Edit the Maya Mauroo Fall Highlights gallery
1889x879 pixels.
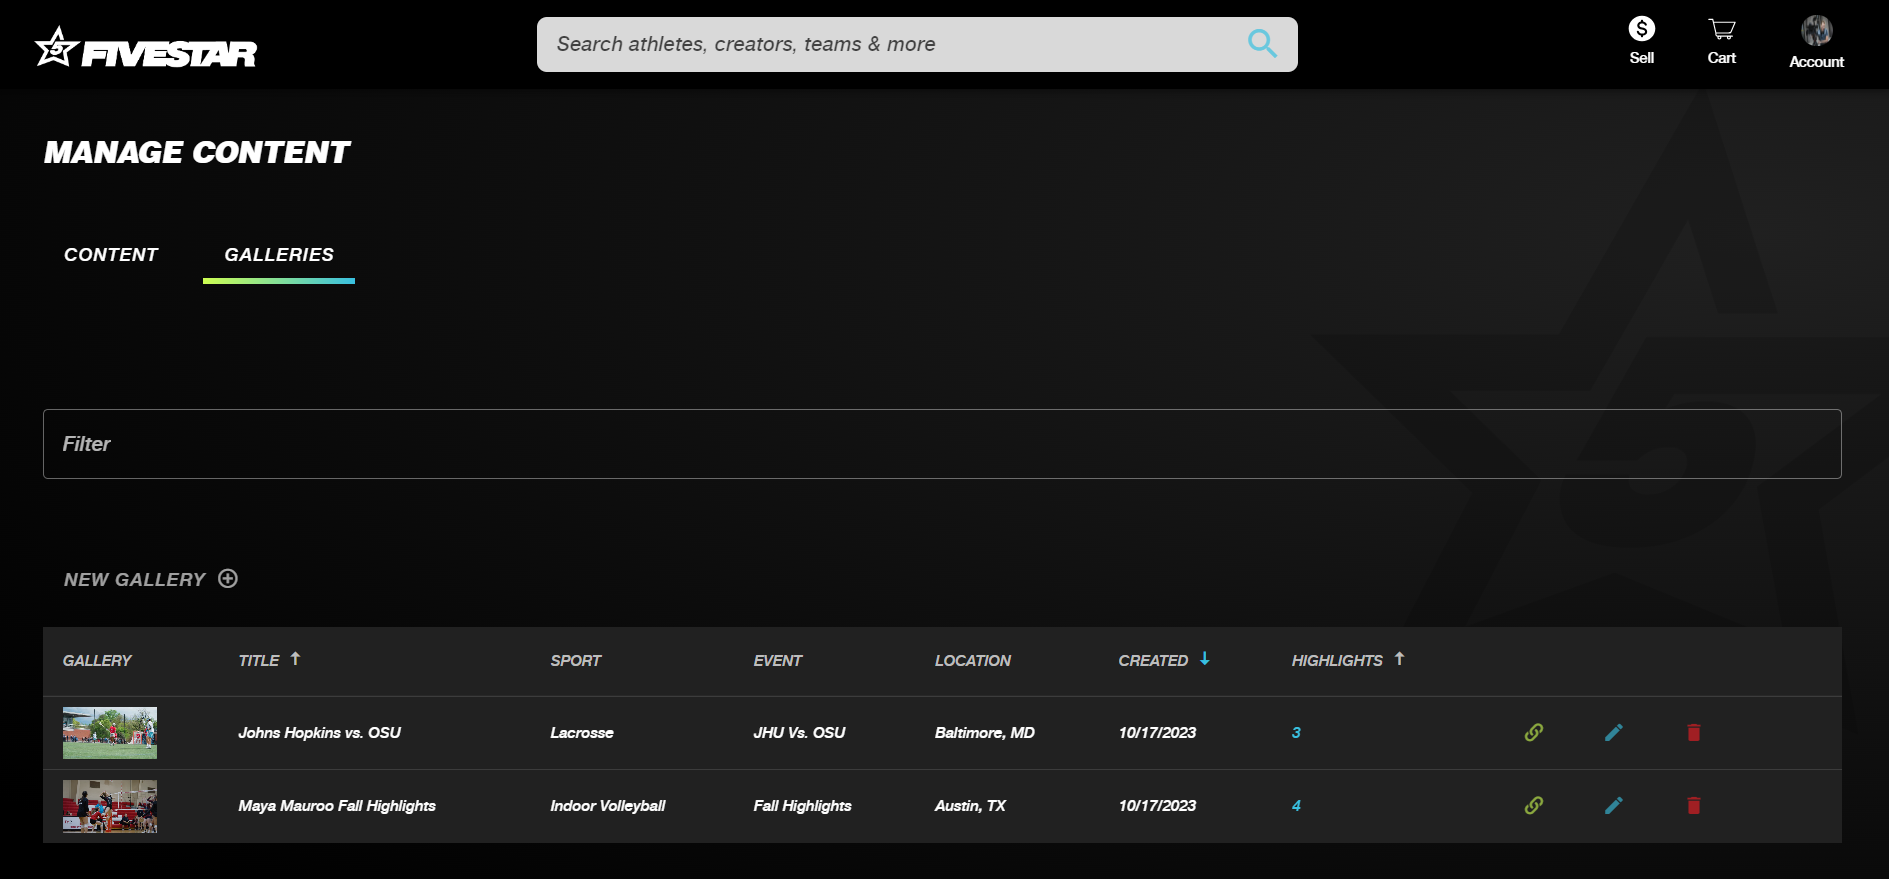[x=1613, y=806]
